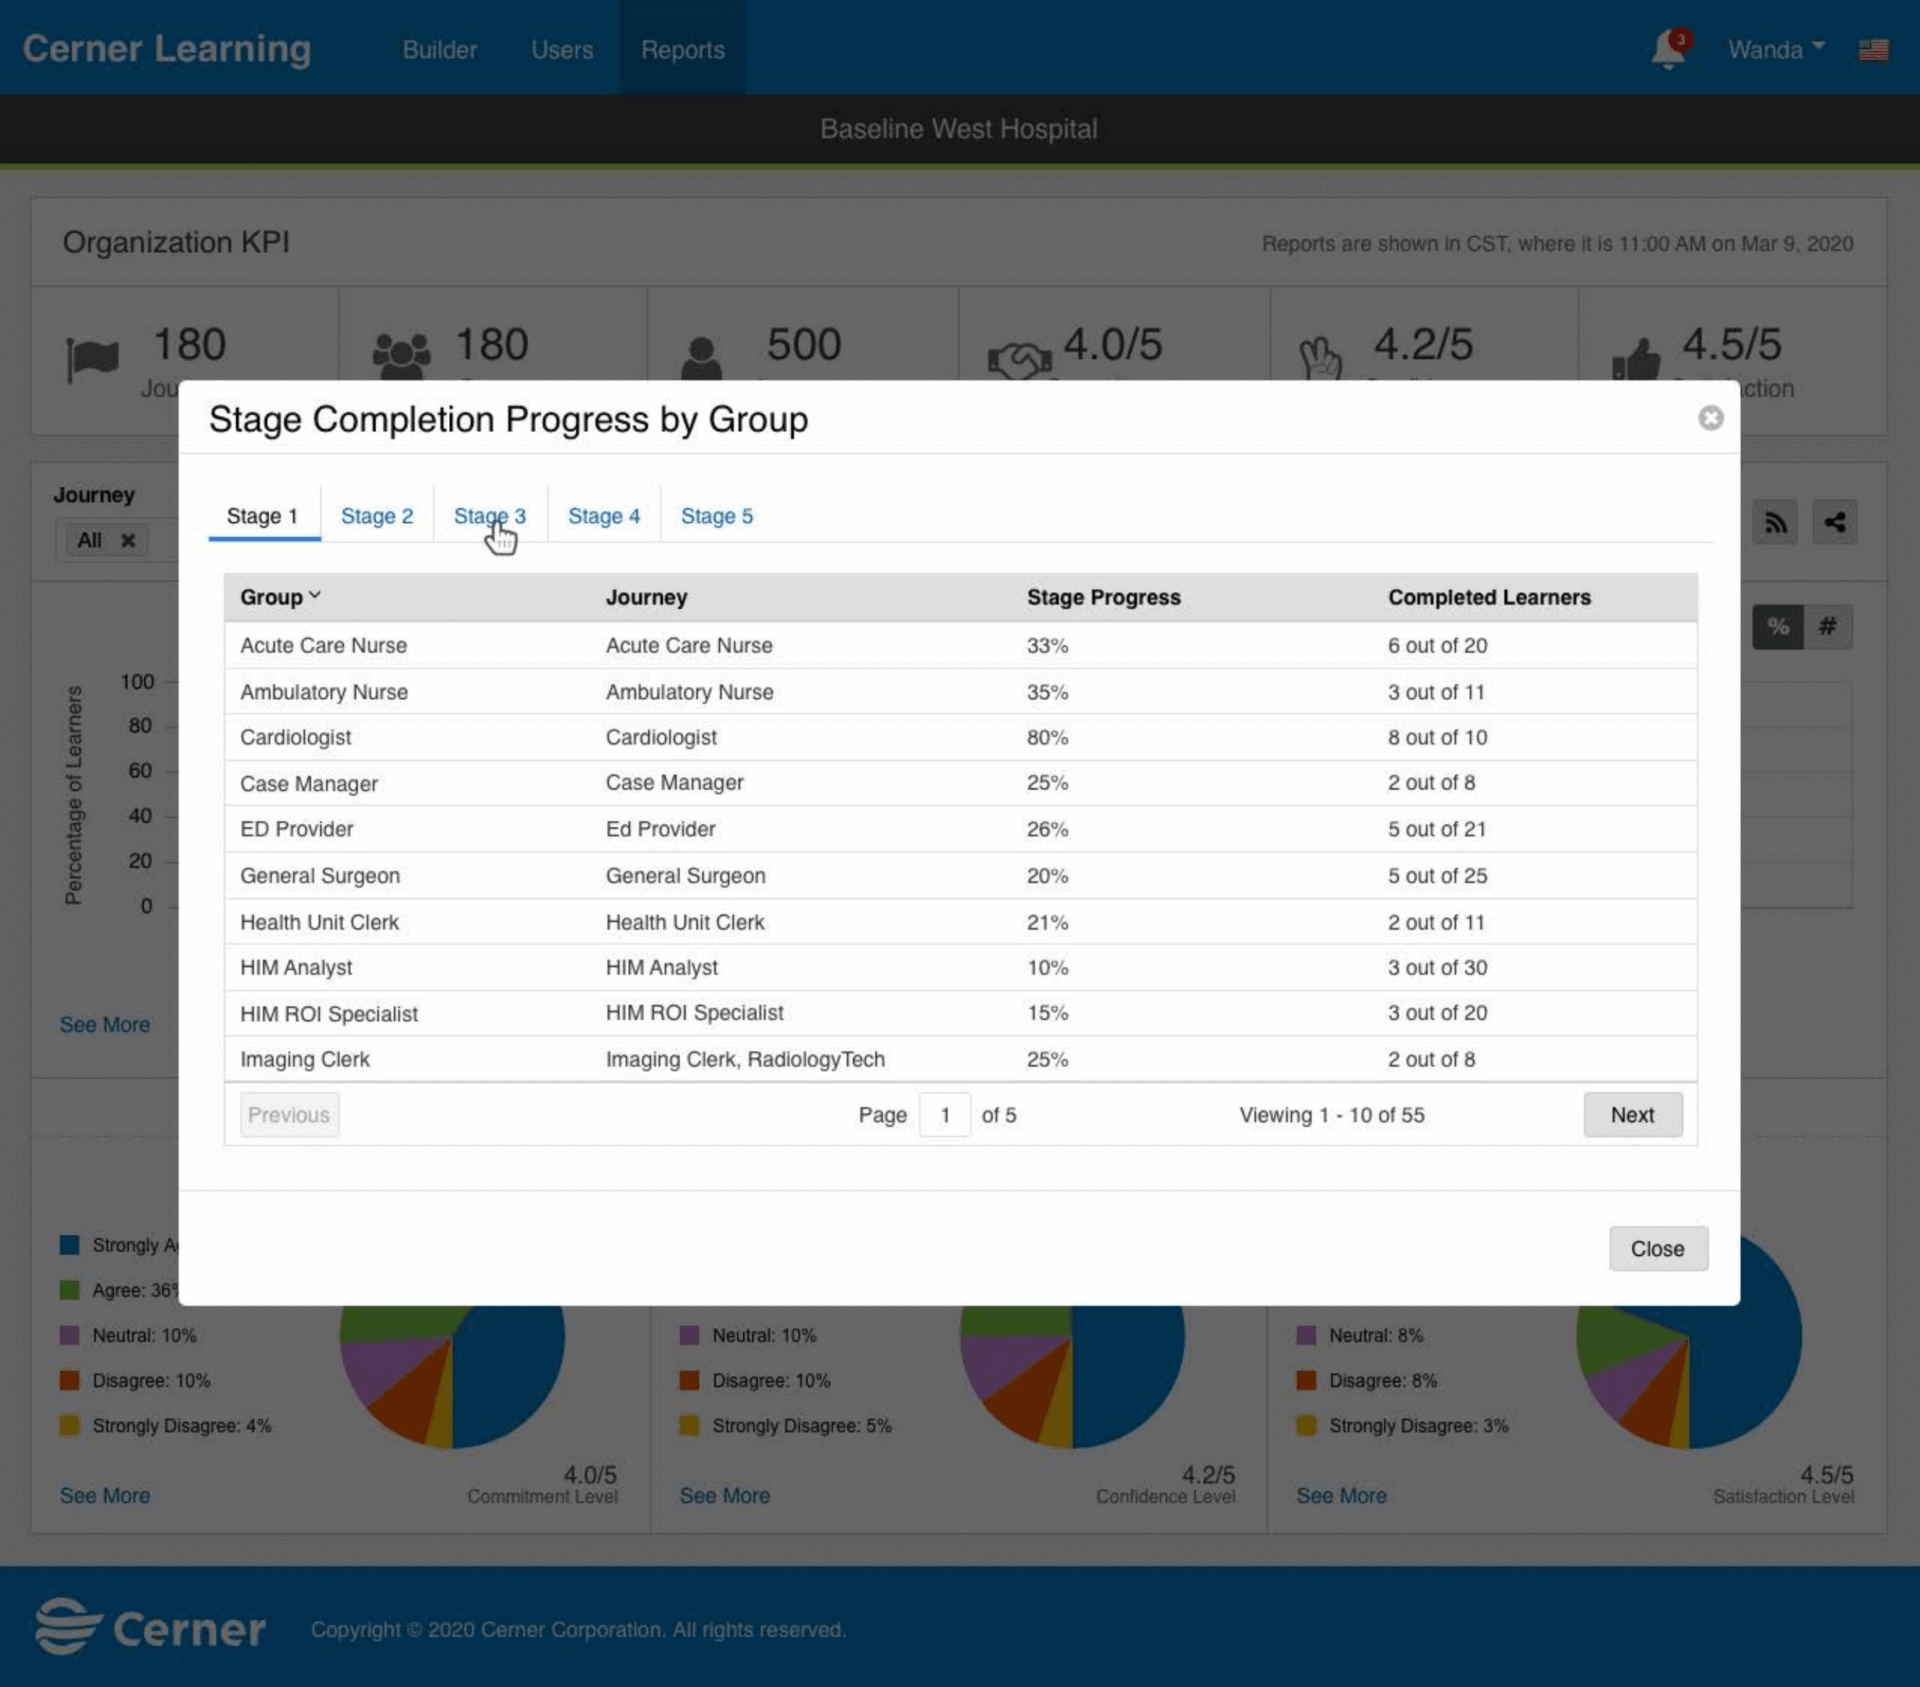The image size is (1920, 1687).
Task: Click See More under learner percentage chart
Action: pos(105,1025)
